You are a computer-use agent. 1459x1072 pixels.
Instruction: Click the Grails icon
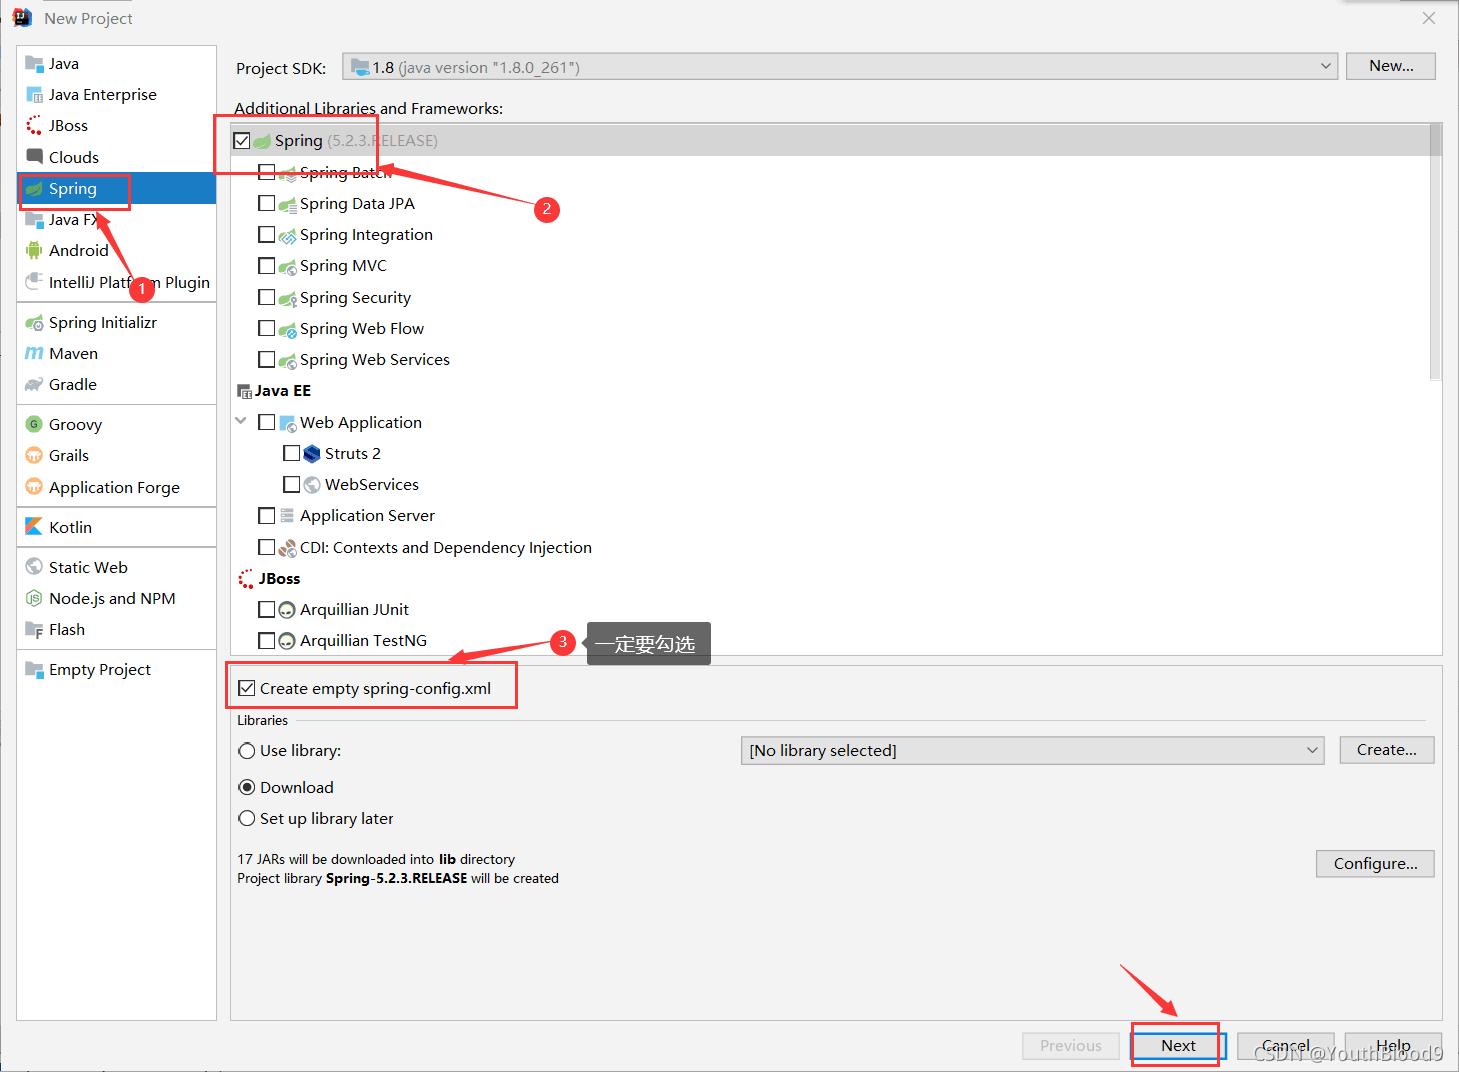click(34, 456)
